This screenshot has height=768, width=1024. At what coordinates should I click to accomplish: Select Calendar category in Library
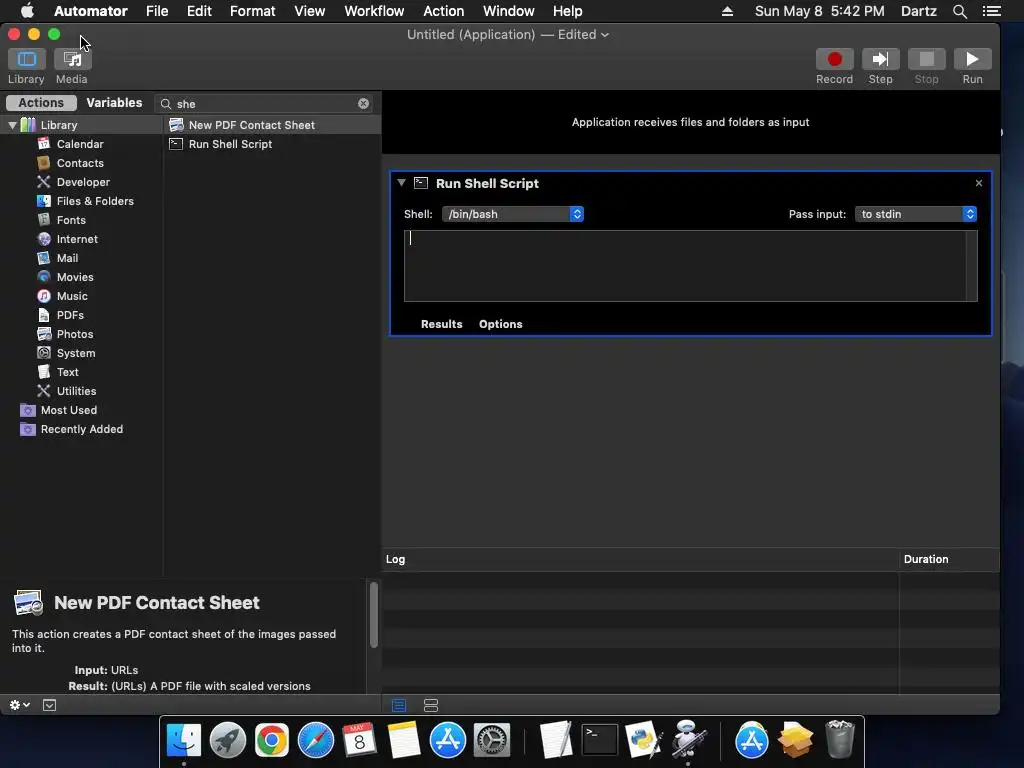pyautogui.click(x=80, y=144)
